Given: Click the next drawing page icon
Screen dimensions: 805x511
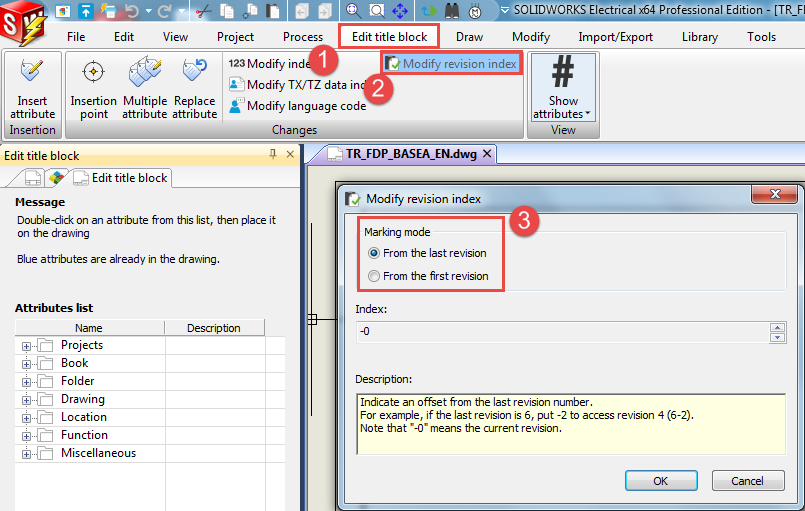Looking at the screenshot, I should pos(324,11).
